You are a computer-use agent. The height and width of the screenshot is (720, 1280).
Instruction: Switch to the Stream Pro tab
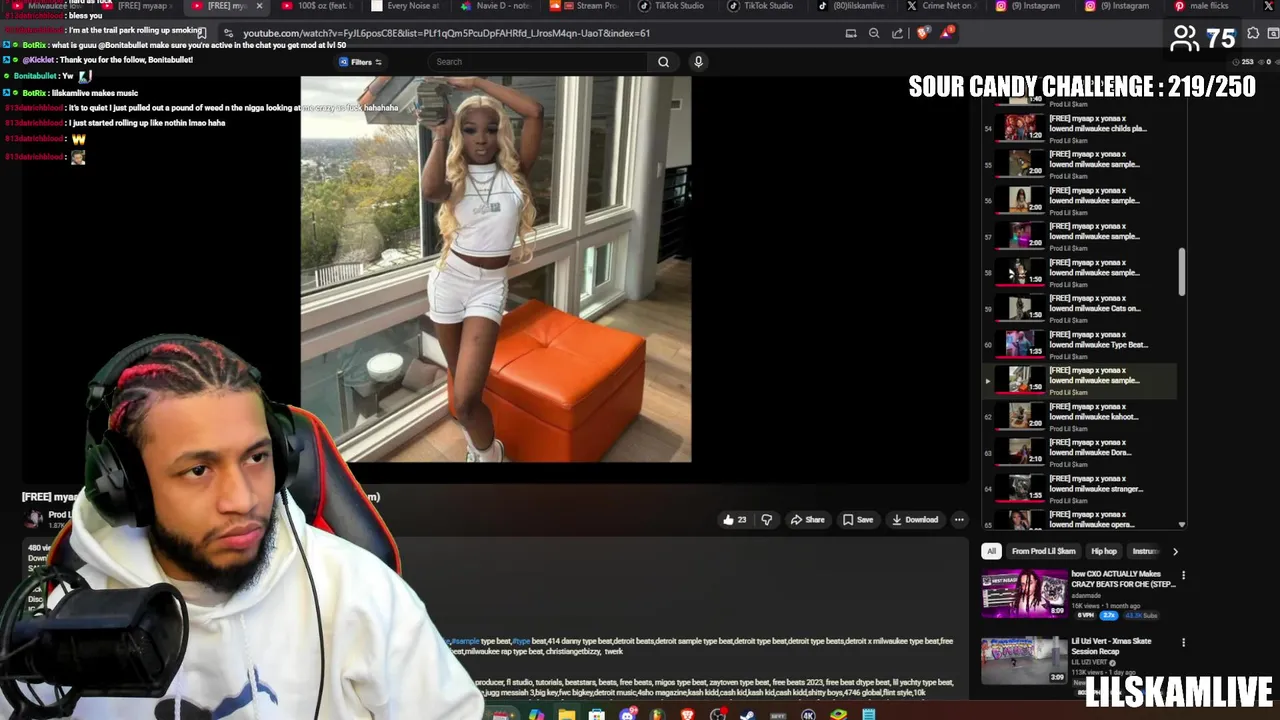[x=585, y=6]
